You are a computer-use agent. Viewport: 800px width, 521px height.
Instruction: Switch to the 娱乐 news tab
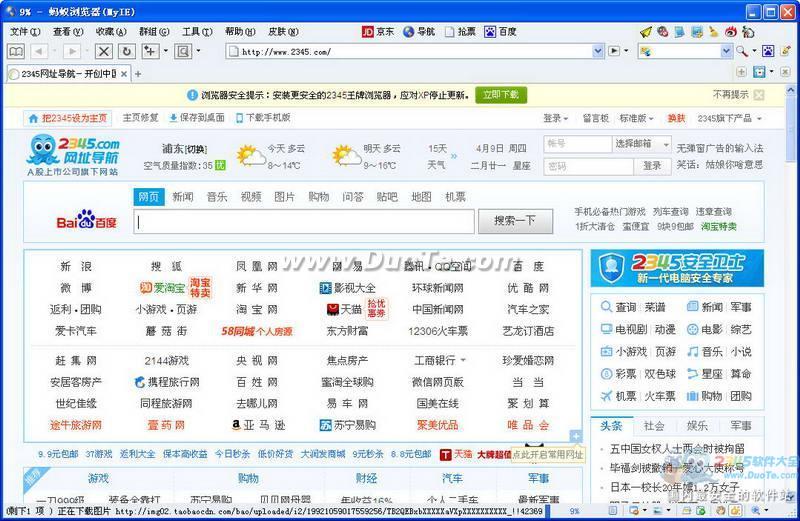(x=697, y=426)
